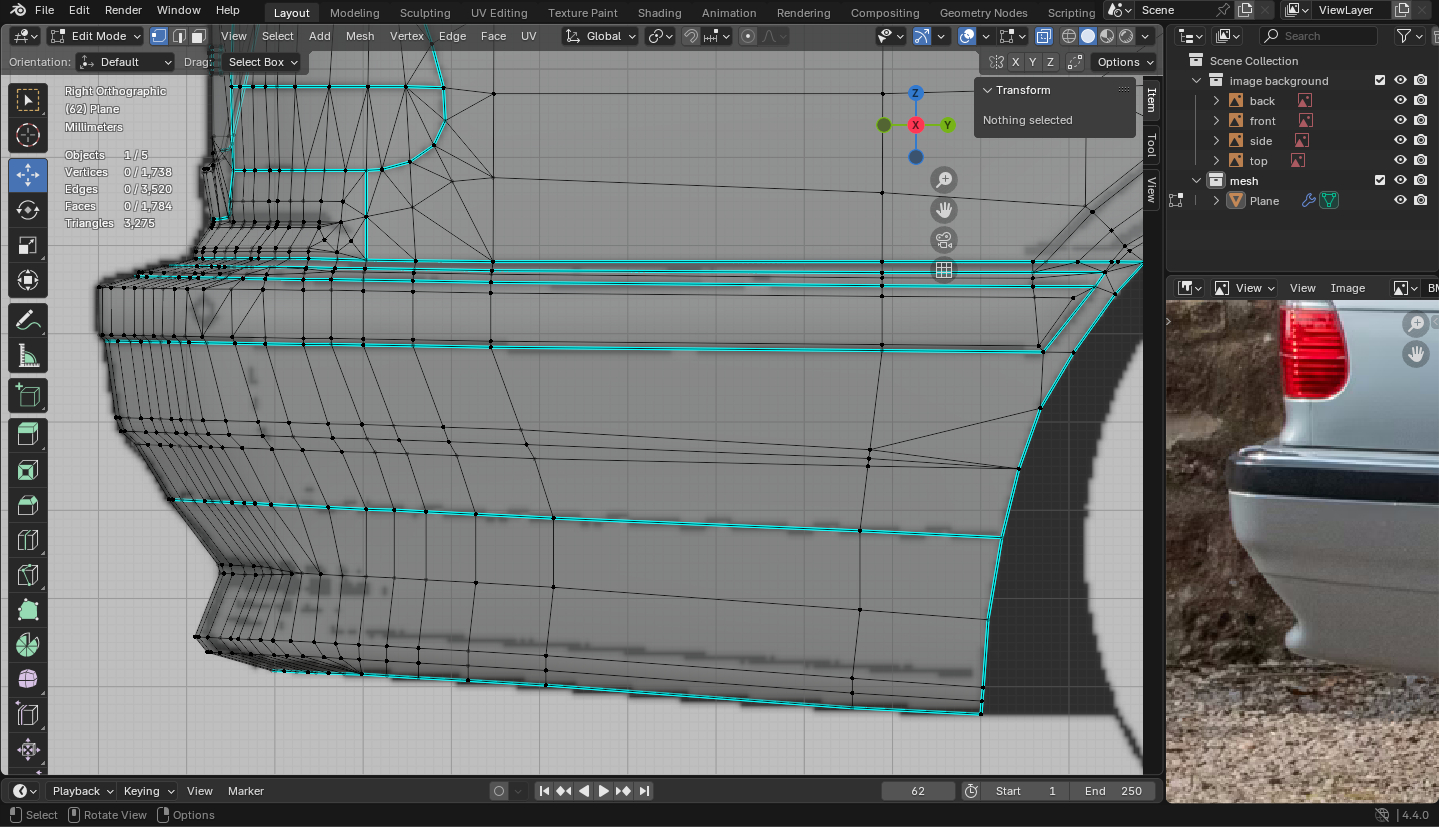Uncheck the mesh collection checkbox
Screen dimensions: 1439x827
(1380, 181)
